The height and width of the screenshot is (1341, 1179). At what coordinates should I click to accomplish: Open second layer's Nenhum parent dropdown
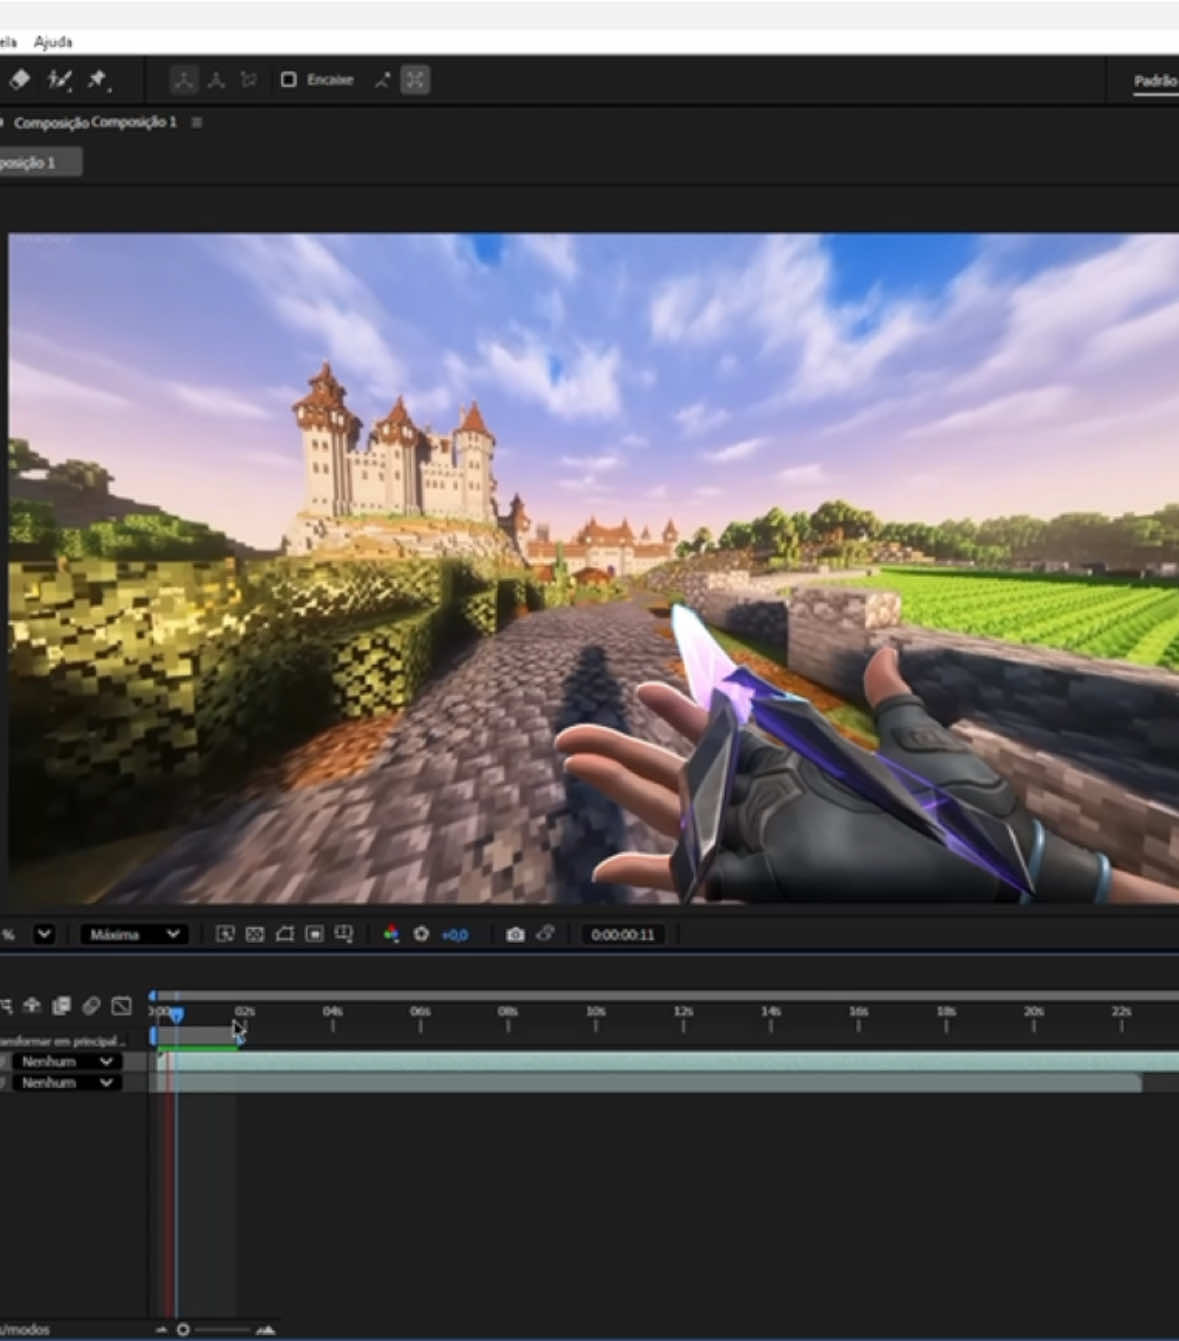coord(67,1083)
